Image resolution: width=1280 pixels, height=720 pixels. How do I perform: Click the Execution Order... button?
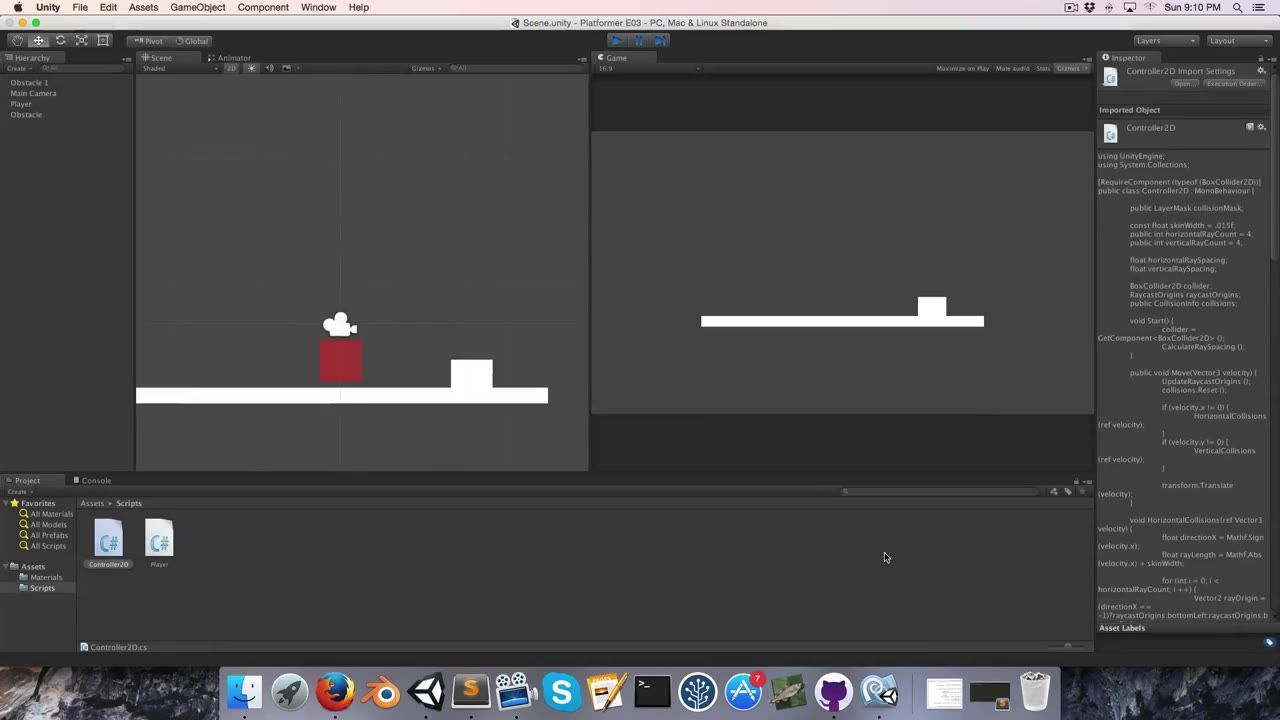1232,84
